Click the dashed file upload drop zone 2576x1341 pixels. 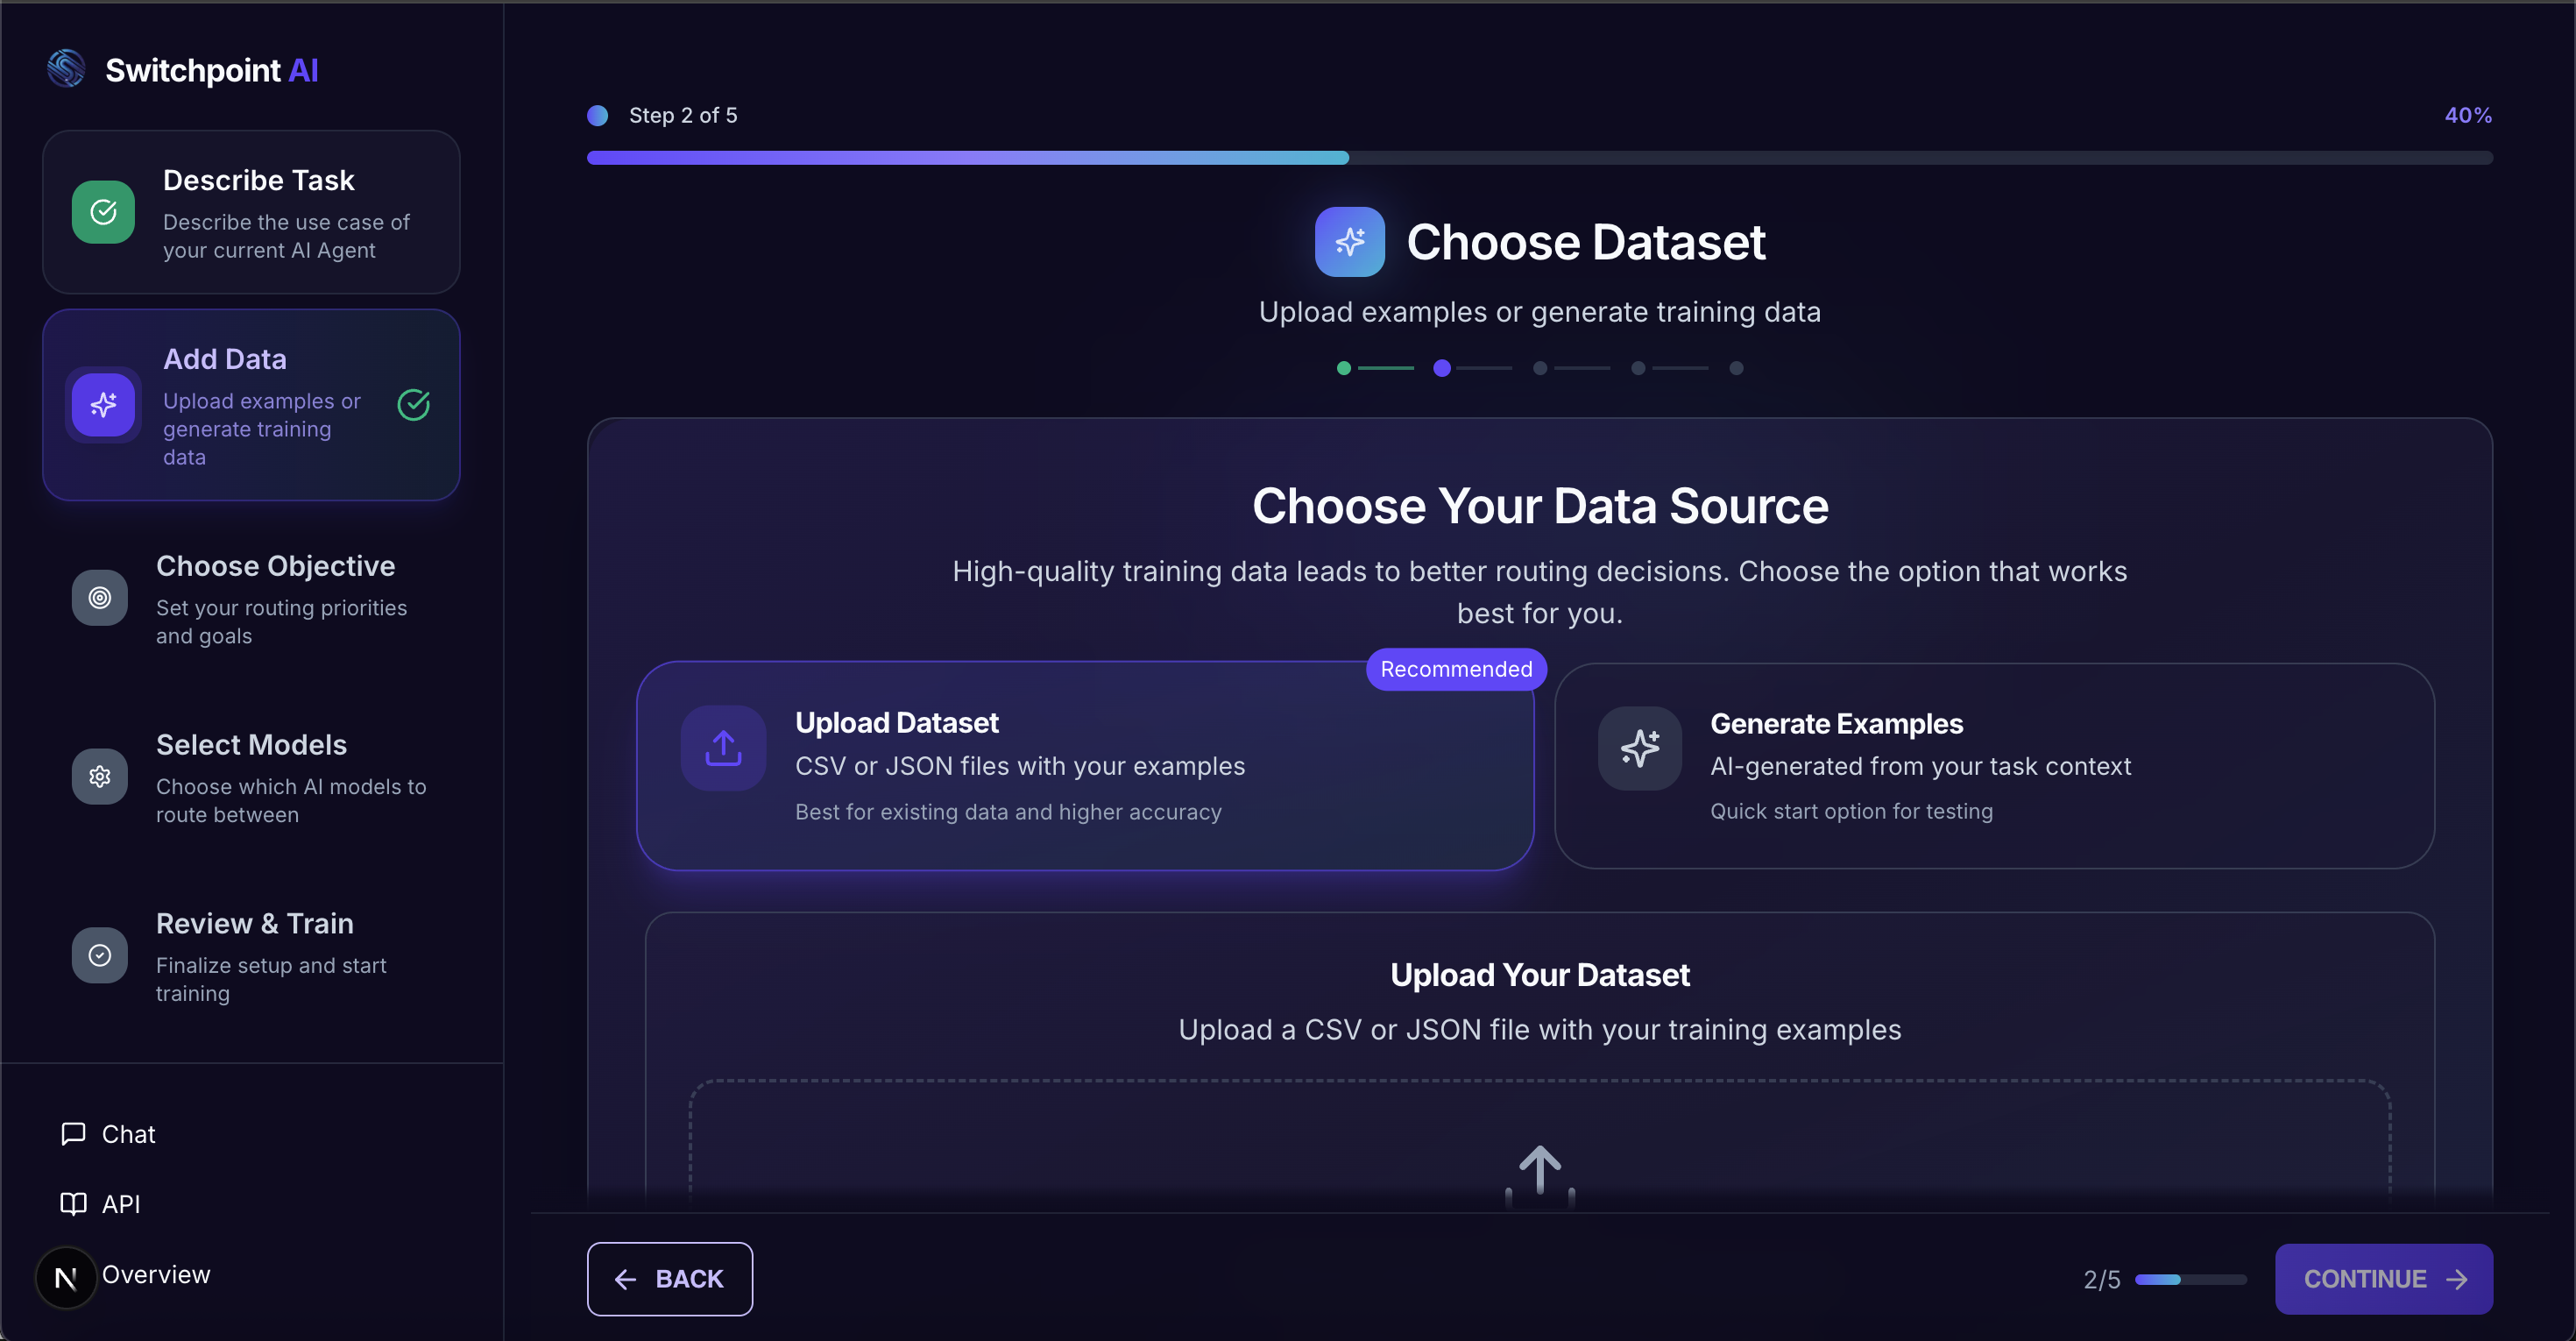(1540, 1144)
